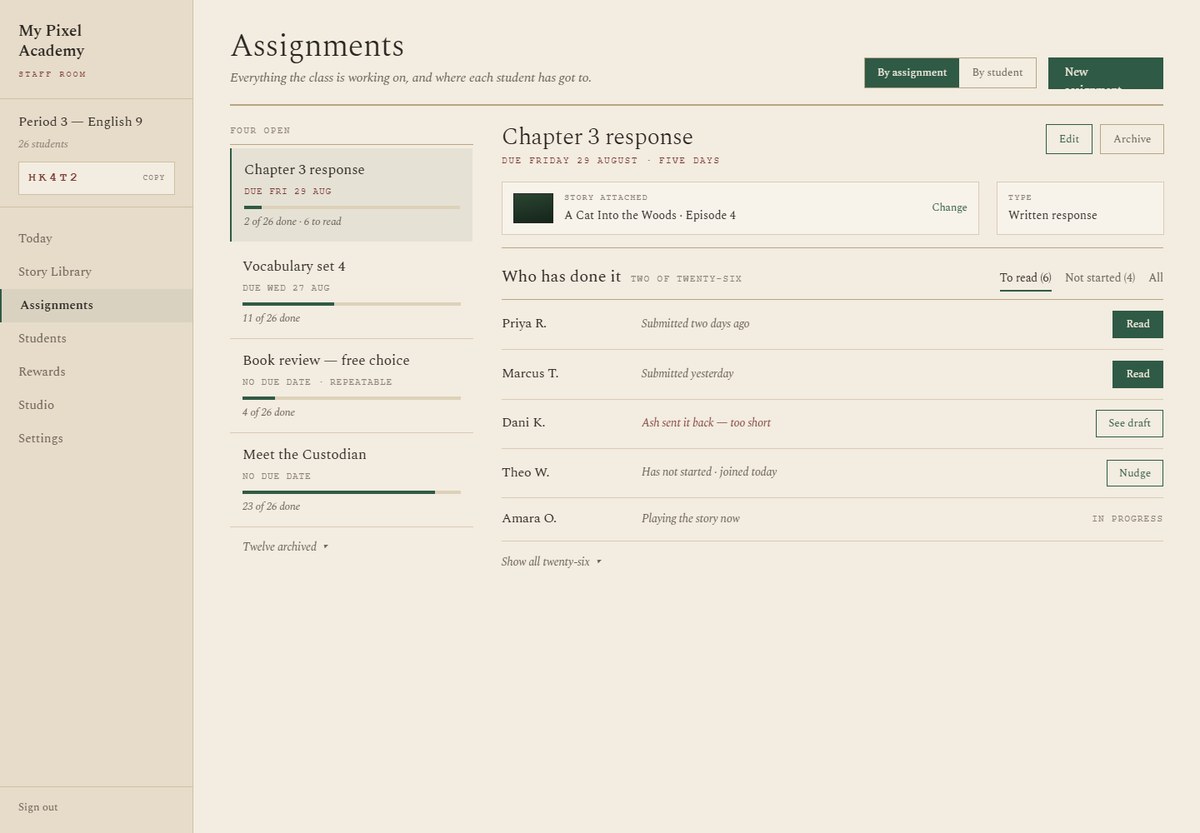This screenshot has height=833, width=1200.
Task: Open the Studio section
Action: 36,405
